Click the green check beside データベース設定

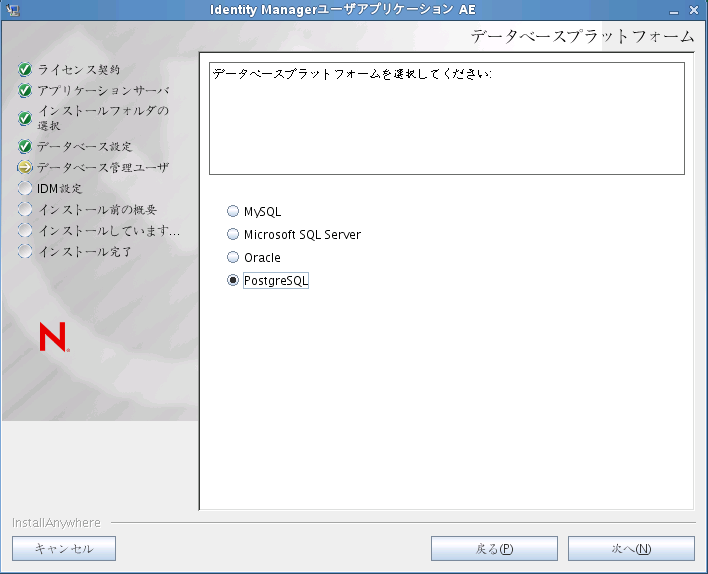click(x=25, y=146)
